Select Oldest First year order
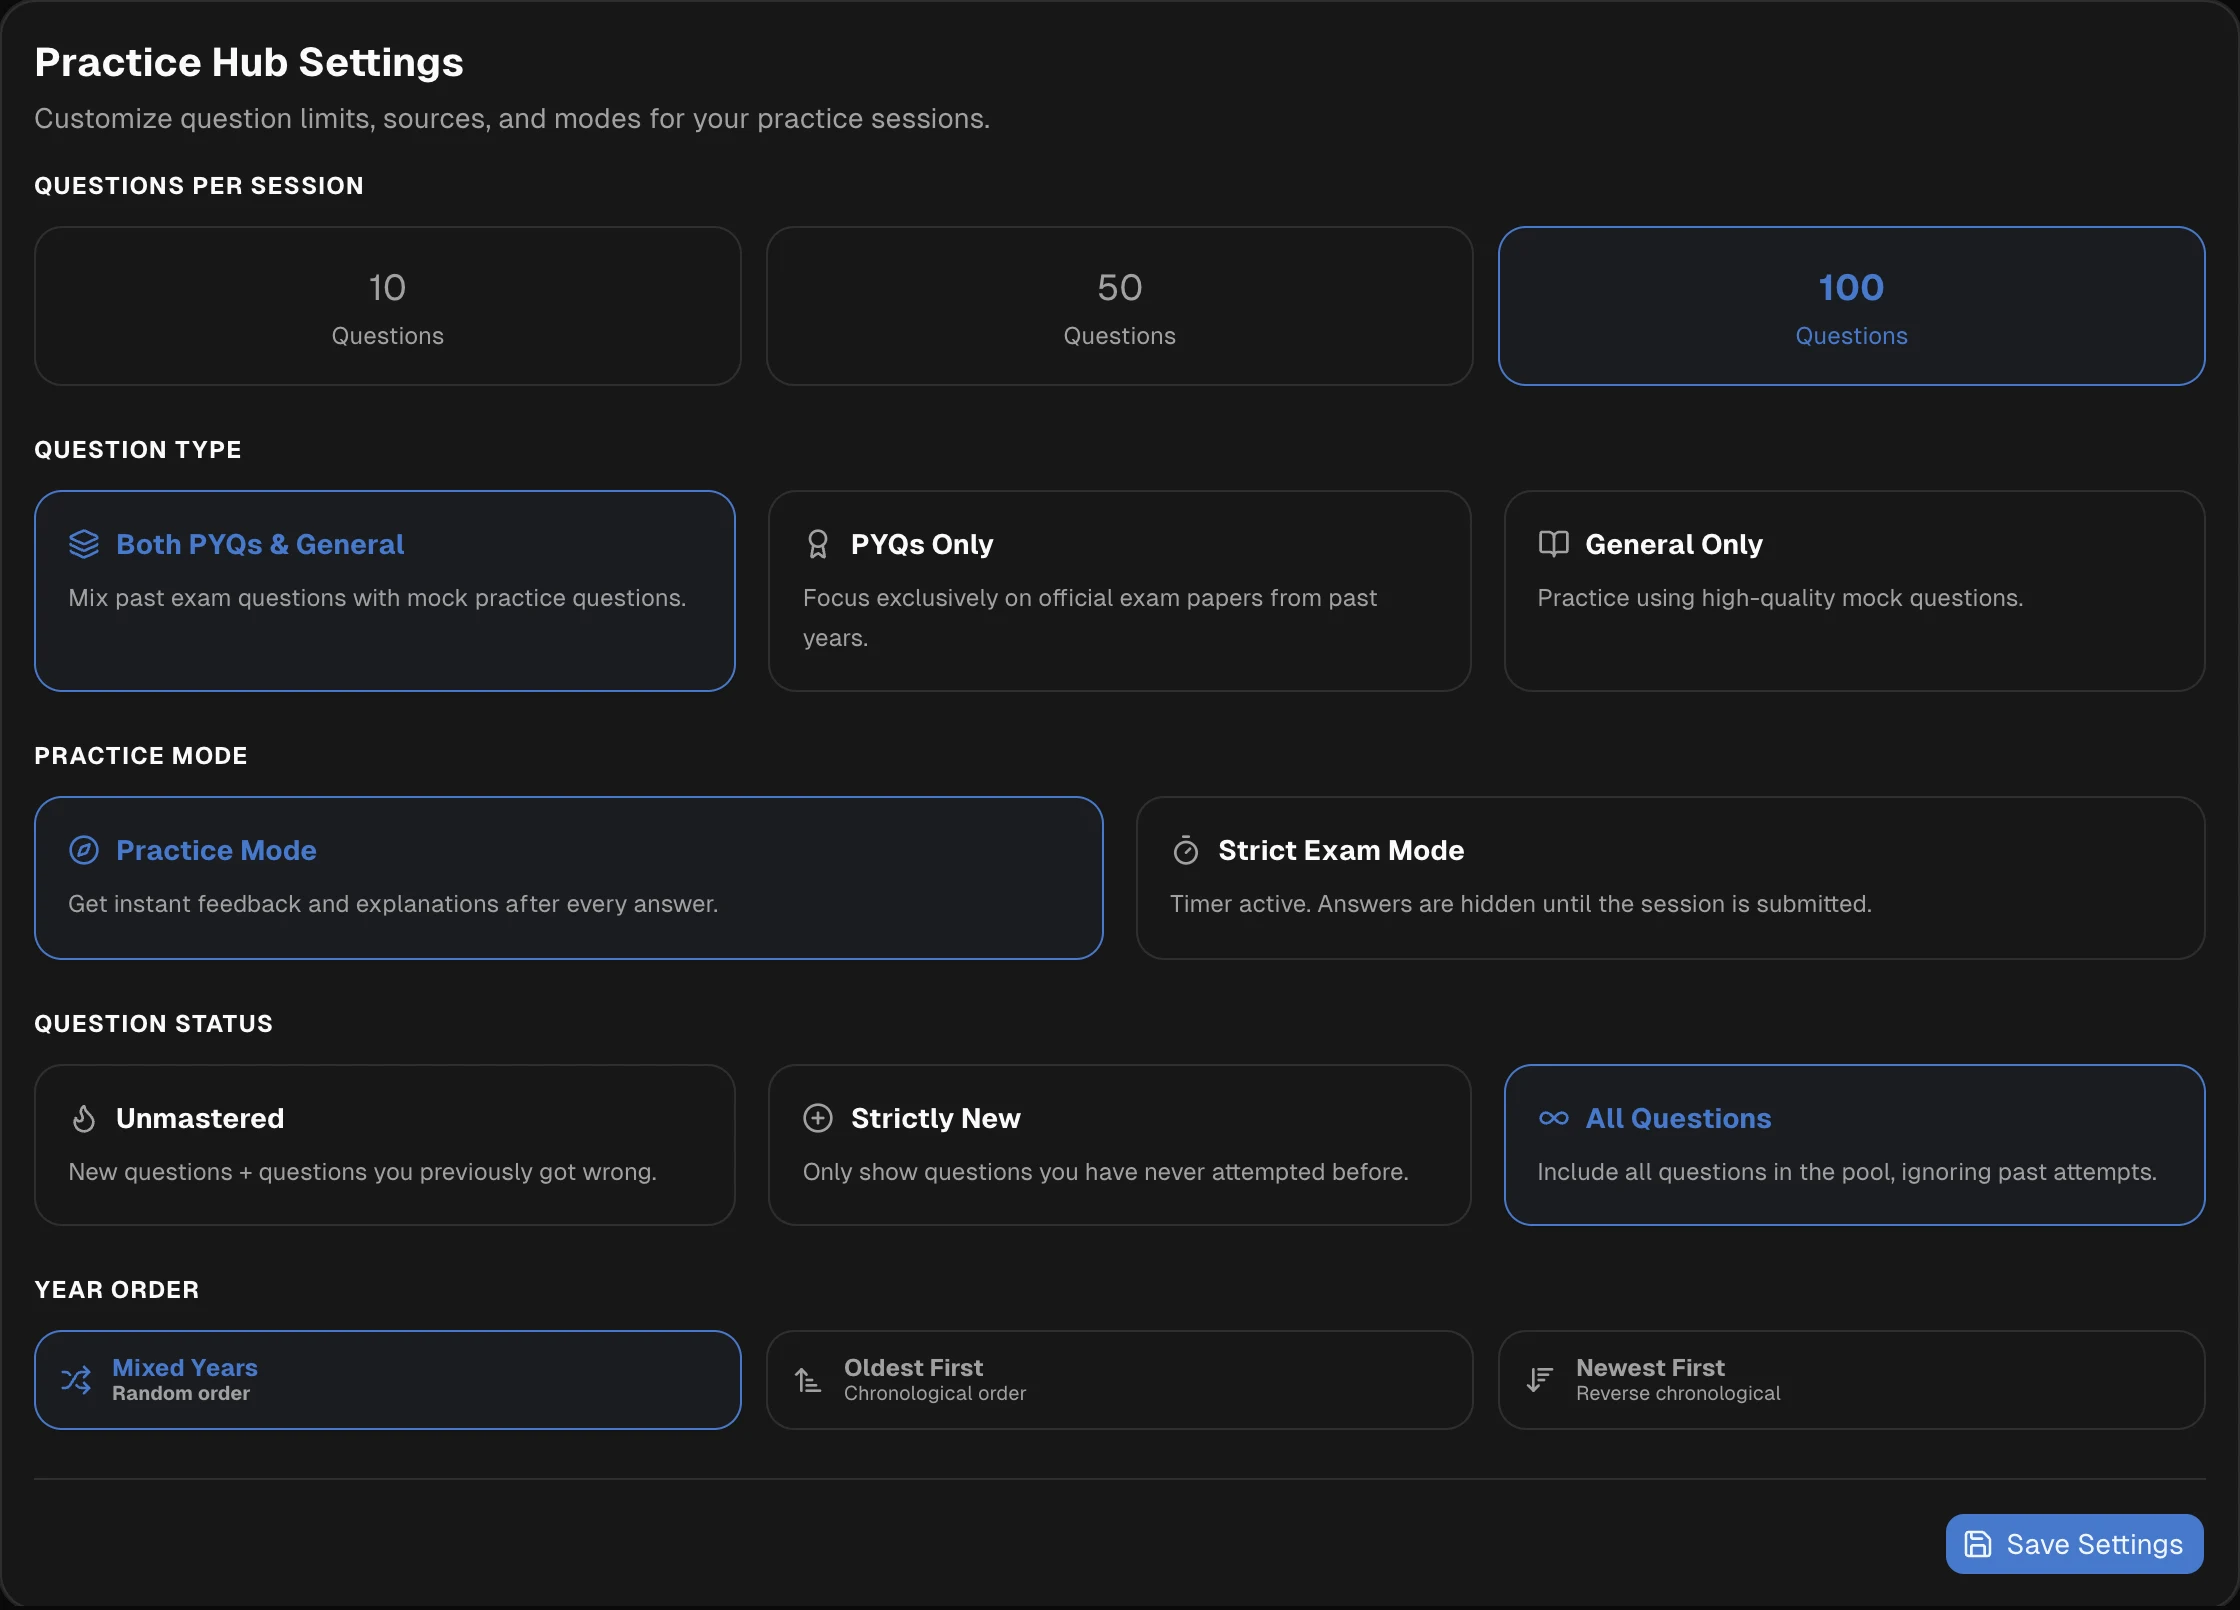The width and height of the screenshot is (2240, 1610). coord(1119,1380)
